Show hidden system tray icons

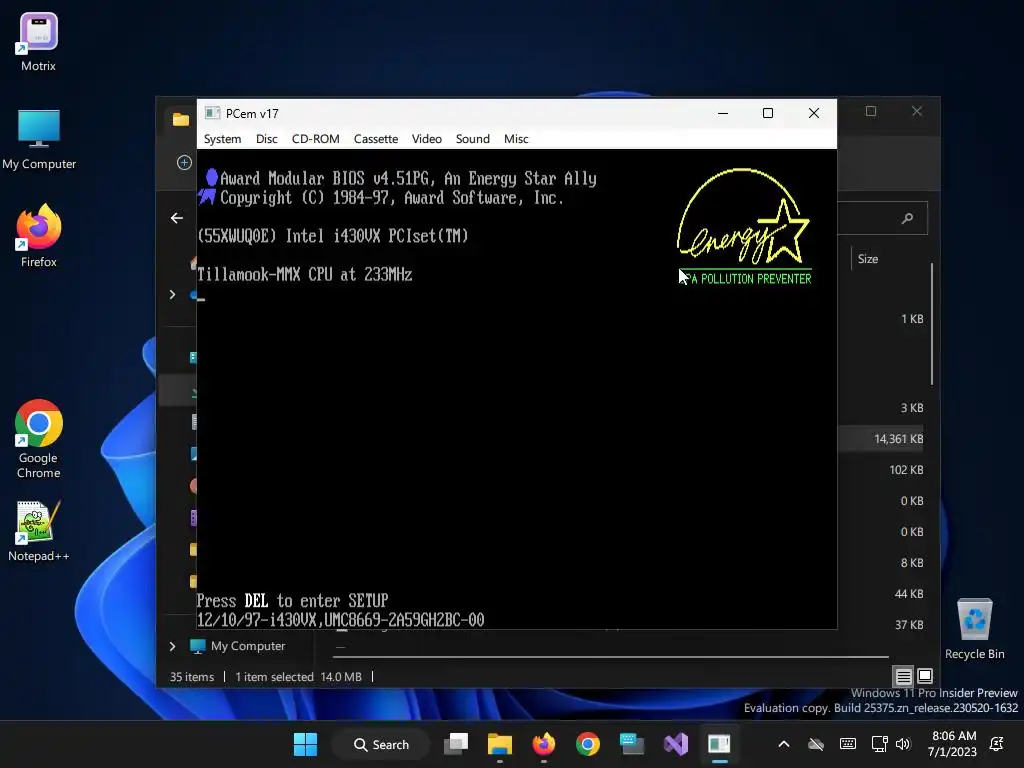[784, 744]
